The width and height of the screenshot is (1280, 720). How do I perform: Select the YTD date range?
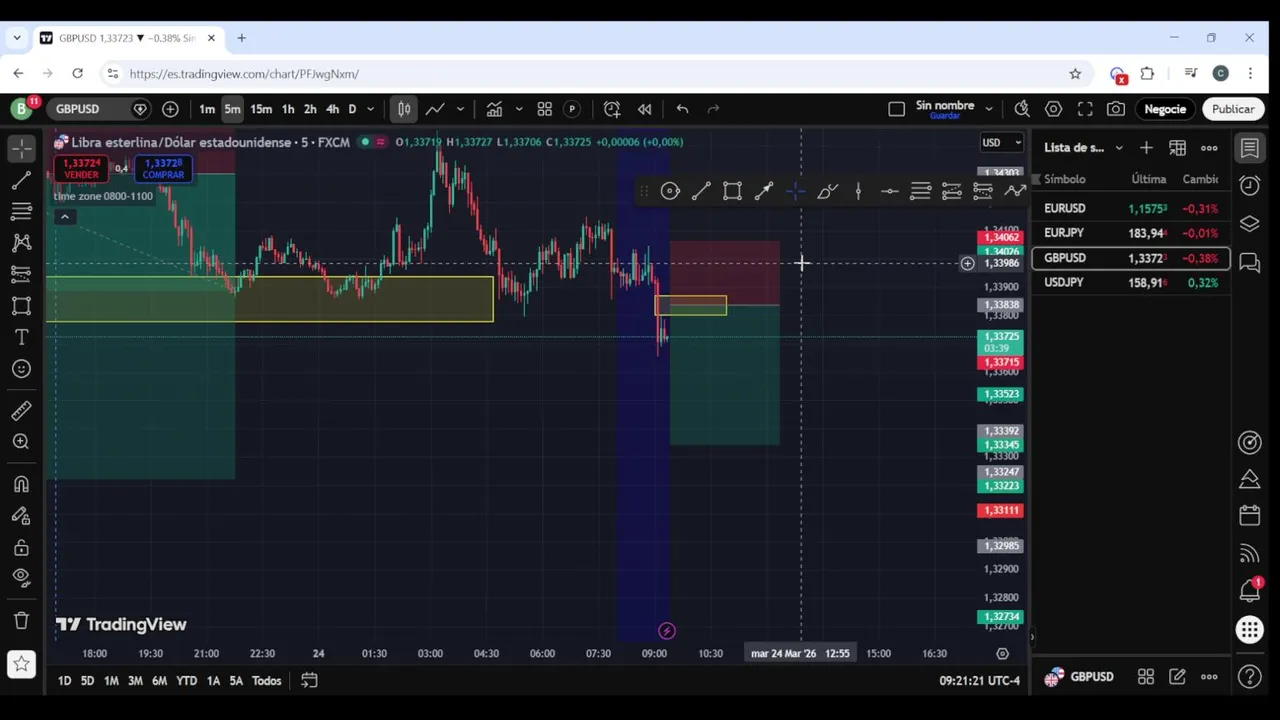pos(186,681)
